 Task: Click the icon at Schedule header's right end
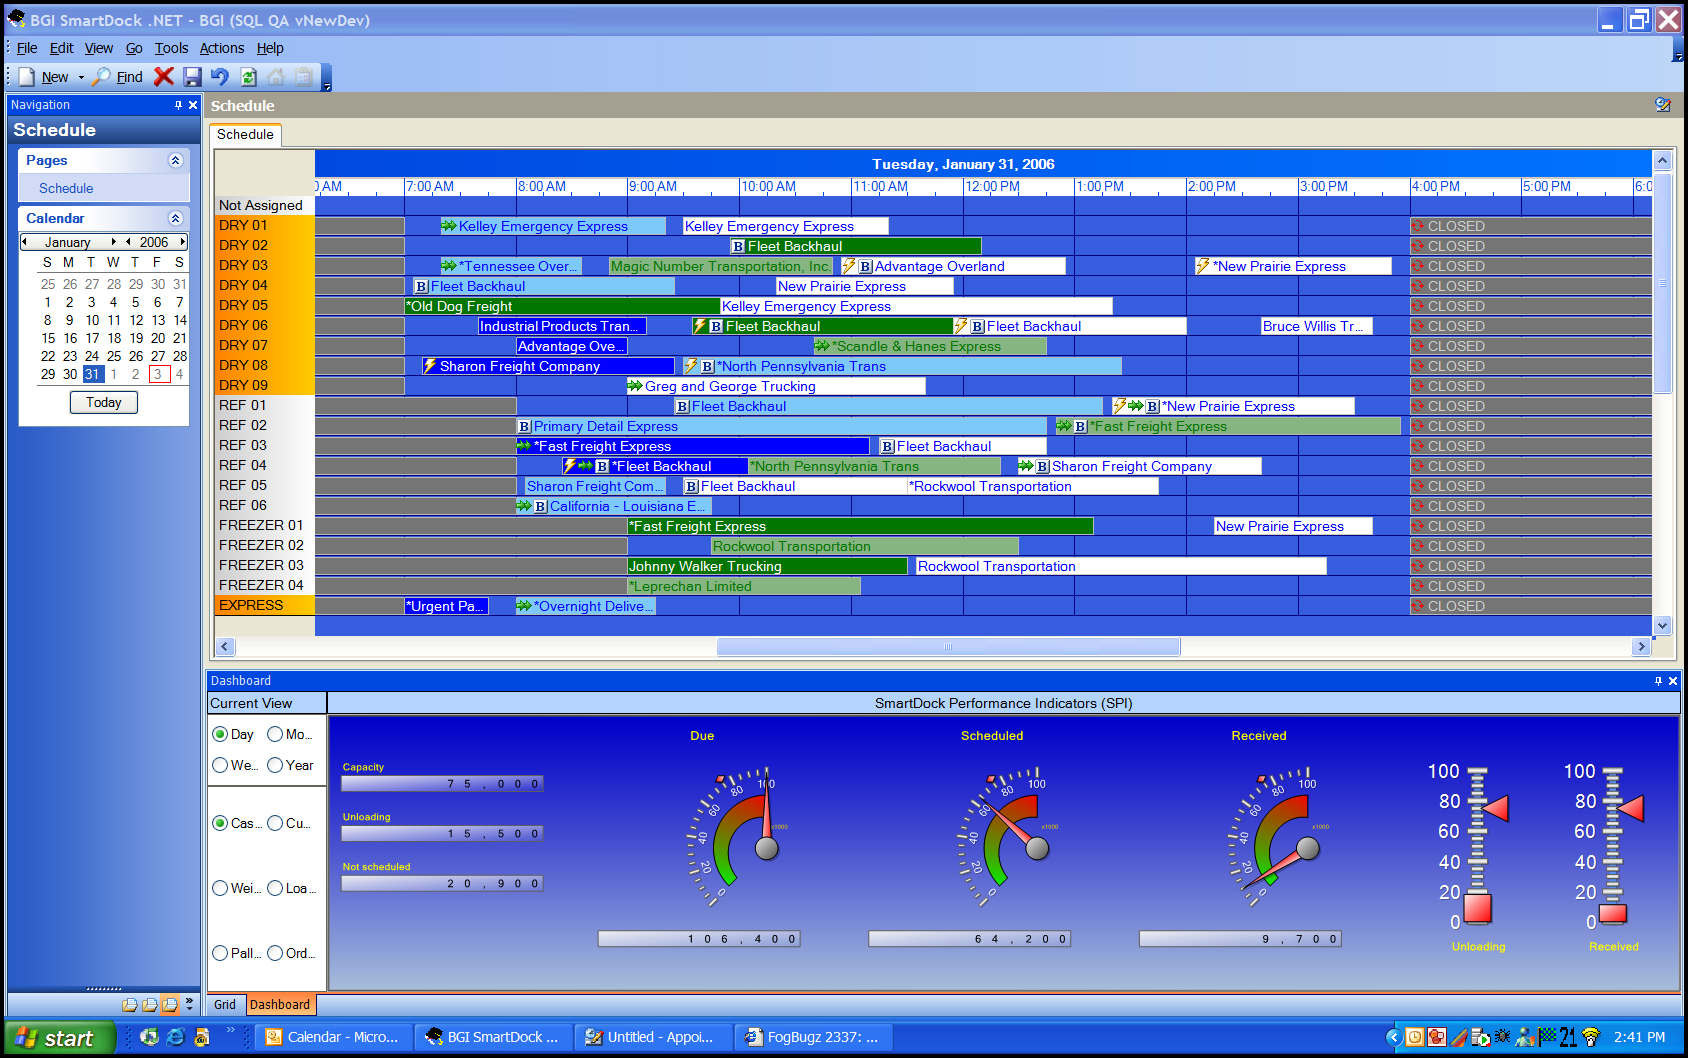[x=1663, y=105]
